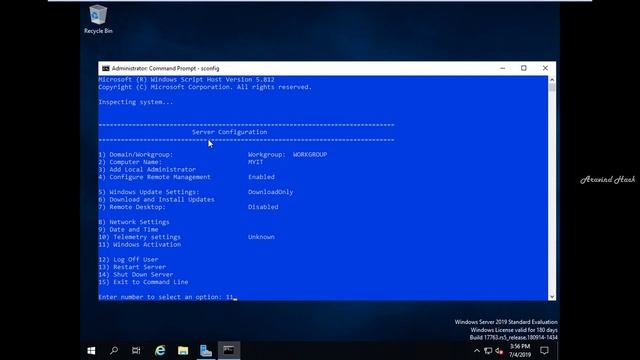This screenshot has height=360, width=640.
Task: Click Show Desktop sliver at taskbar end
Action: [558, 351]
